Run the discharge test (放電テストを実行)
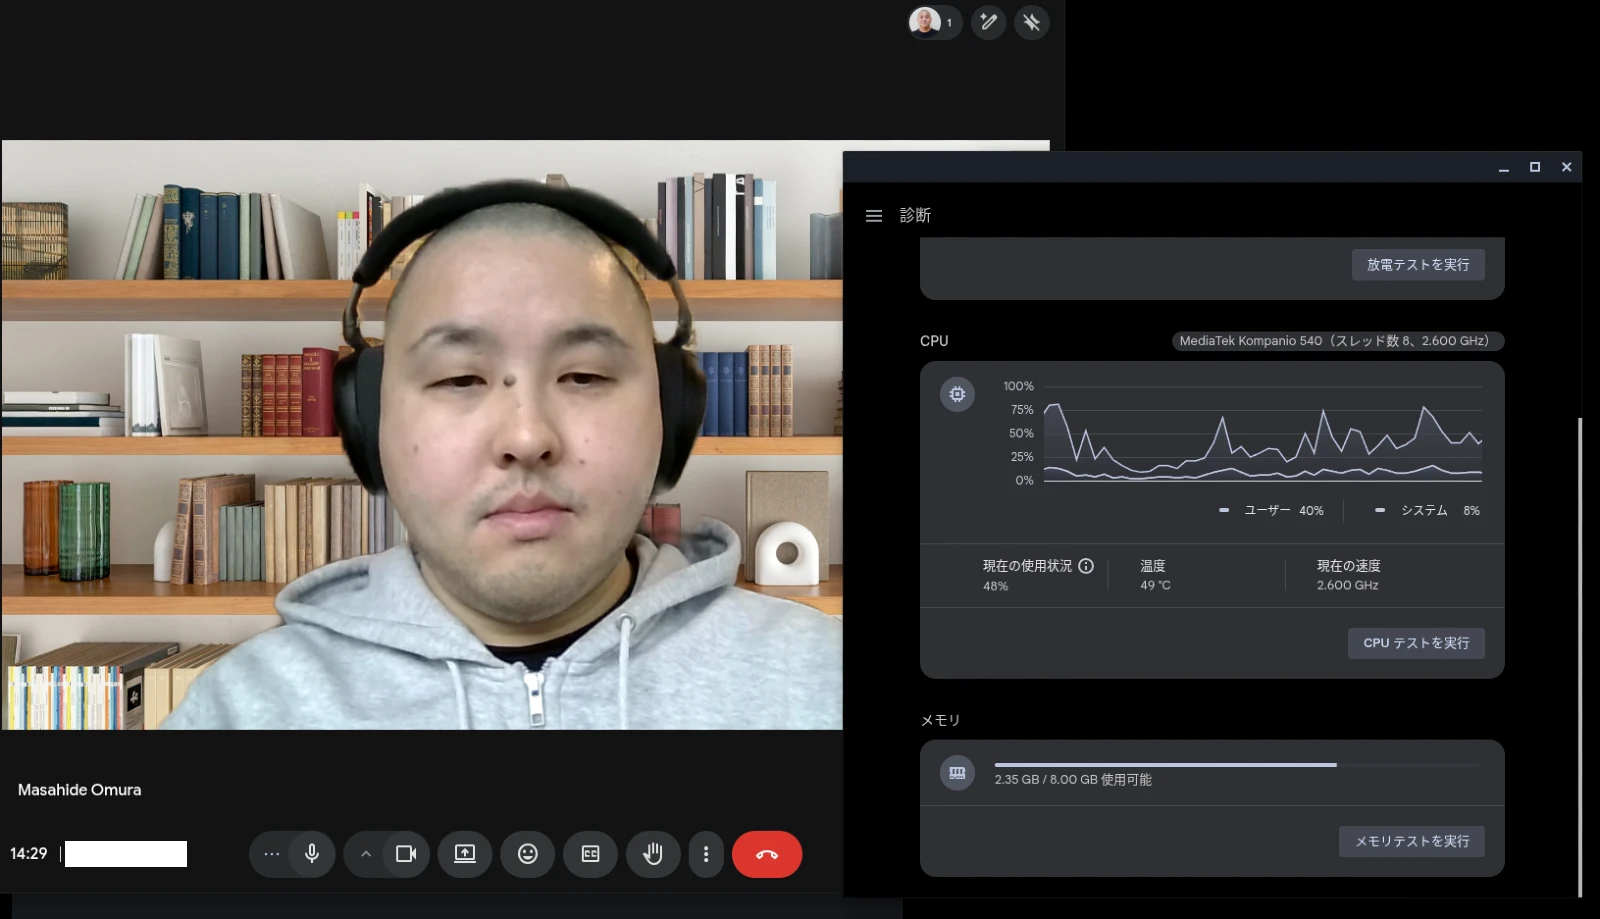The image size is (1600, 919). point(1418,264)
